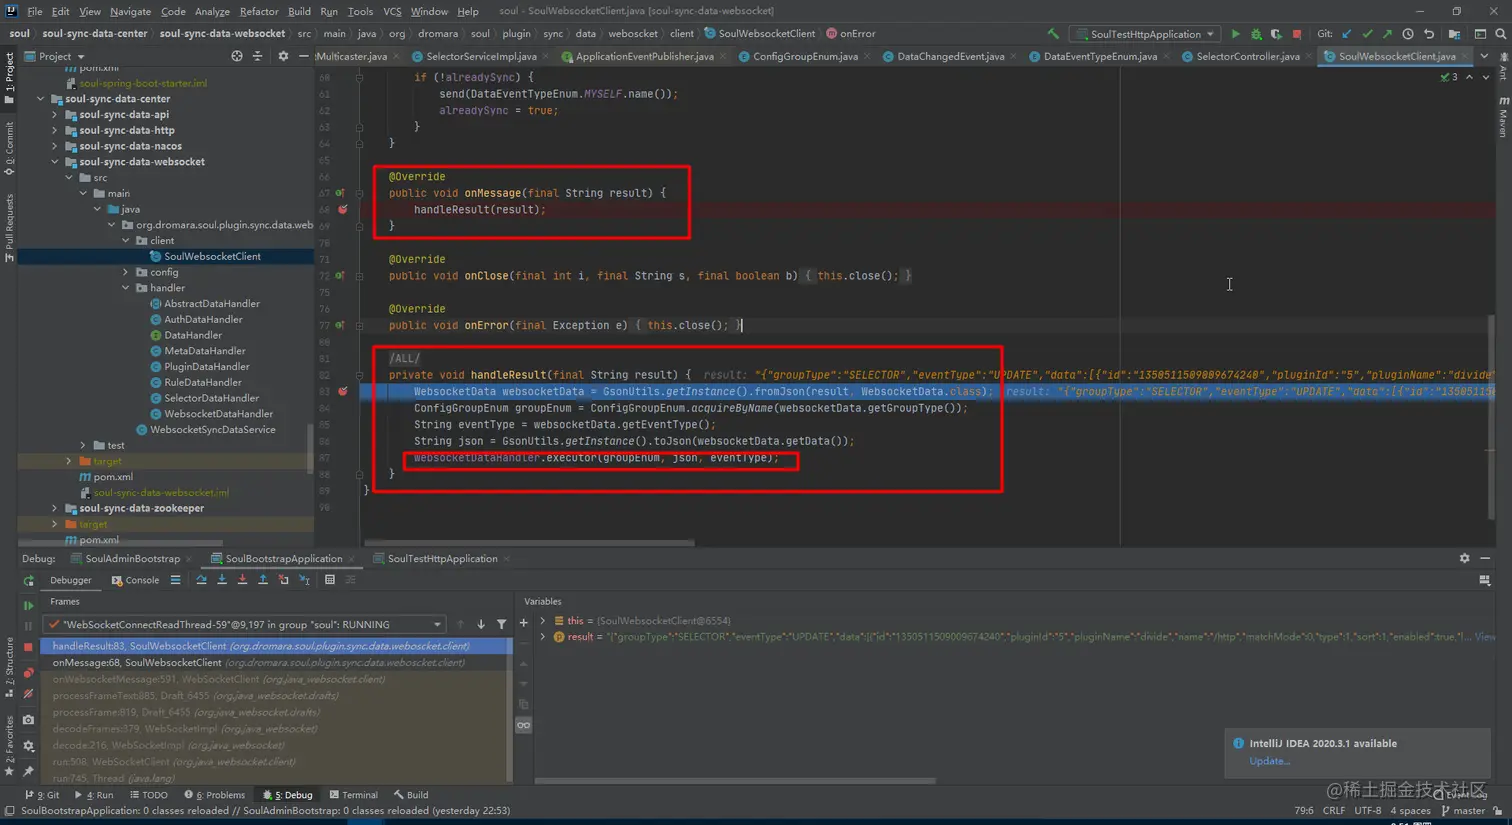Toggle the breakpoint on line 83
The width and height of the screenshot is (1512, 825).
pyautogui.click(x=343, y=392)
